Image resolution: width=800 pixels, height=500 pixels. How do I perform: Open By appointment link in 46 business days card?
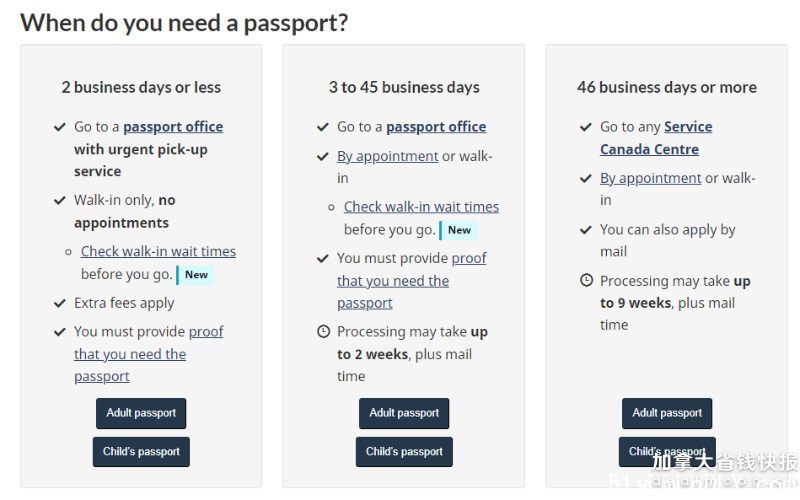(x=651, y=178)
